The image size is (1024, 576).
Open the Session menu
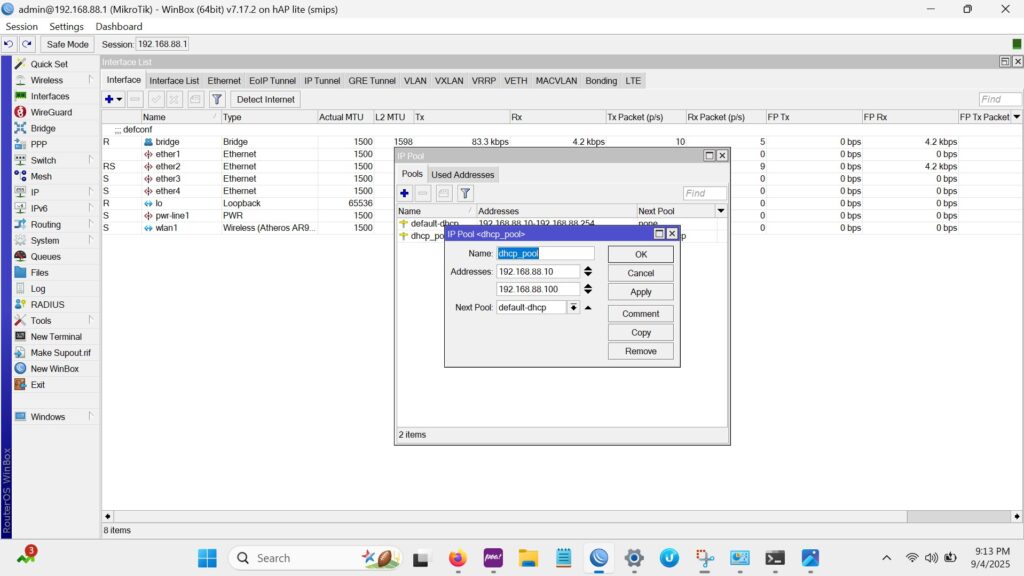[22, 26]
